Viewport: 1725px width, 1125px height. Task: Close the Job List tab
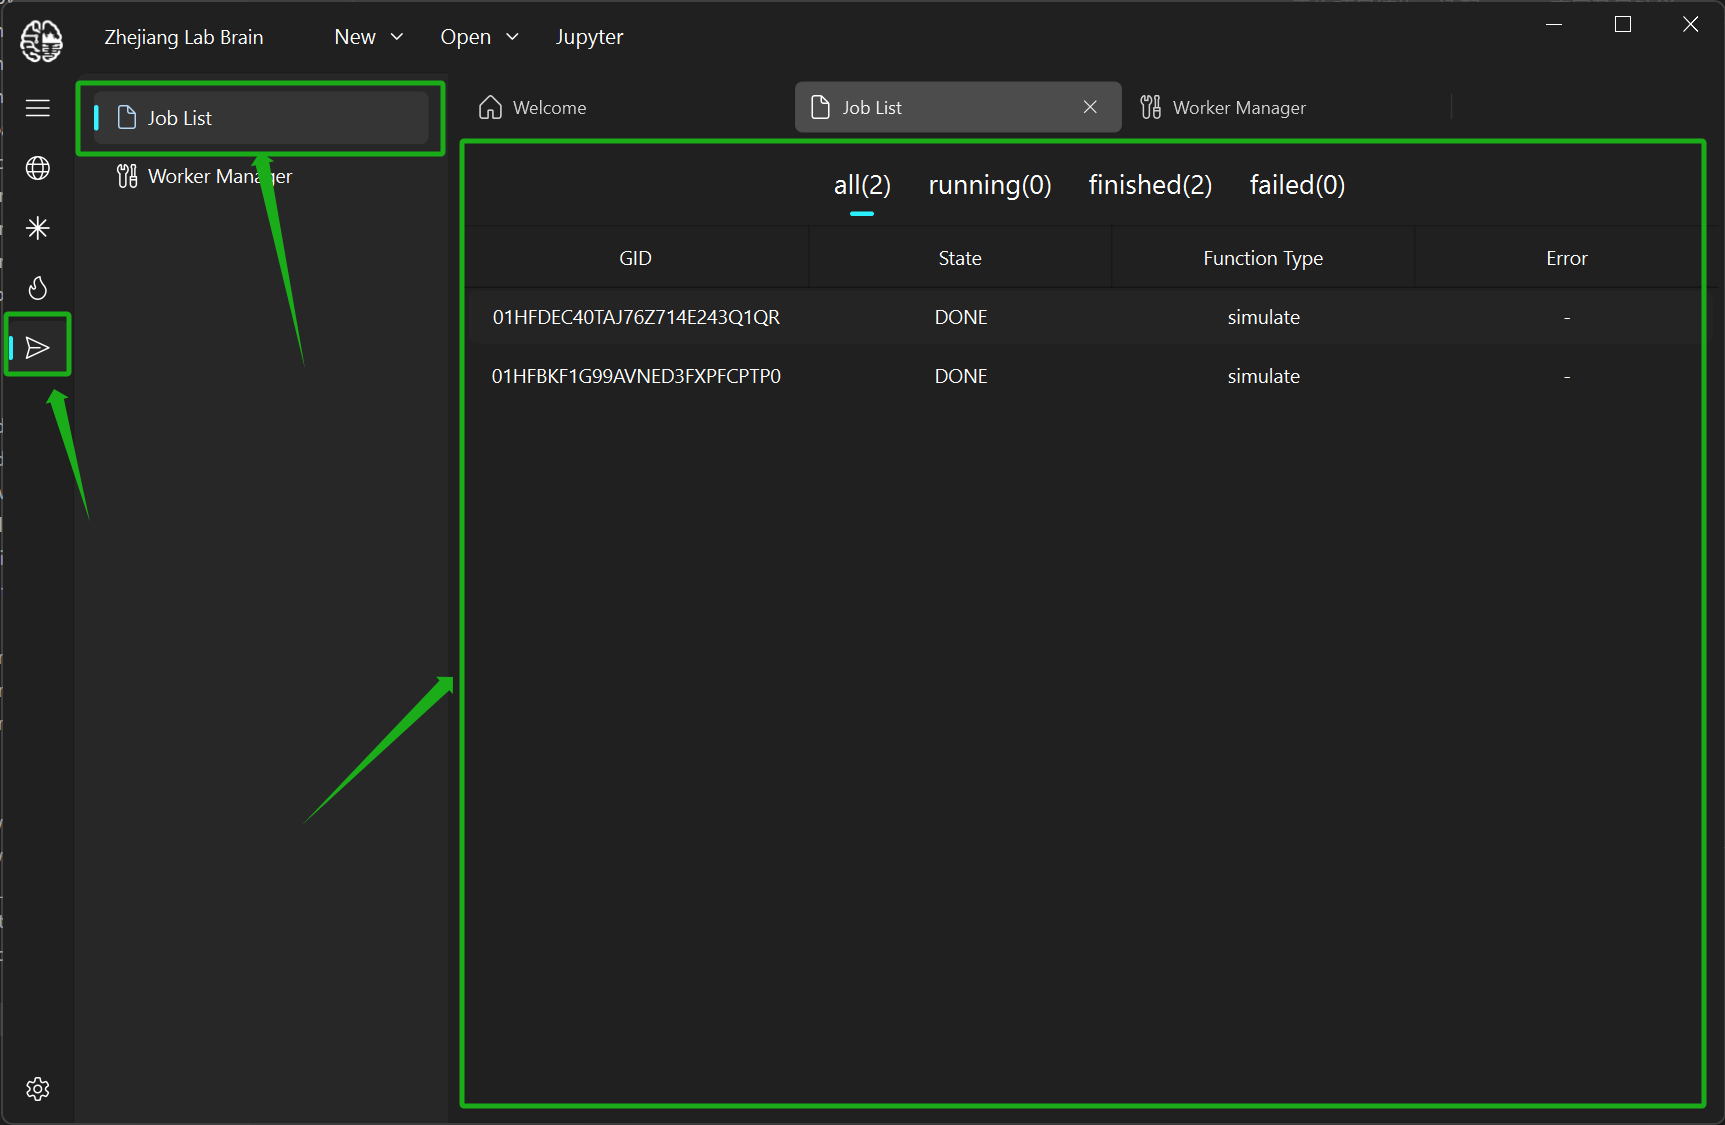(x=1090, y=107)
